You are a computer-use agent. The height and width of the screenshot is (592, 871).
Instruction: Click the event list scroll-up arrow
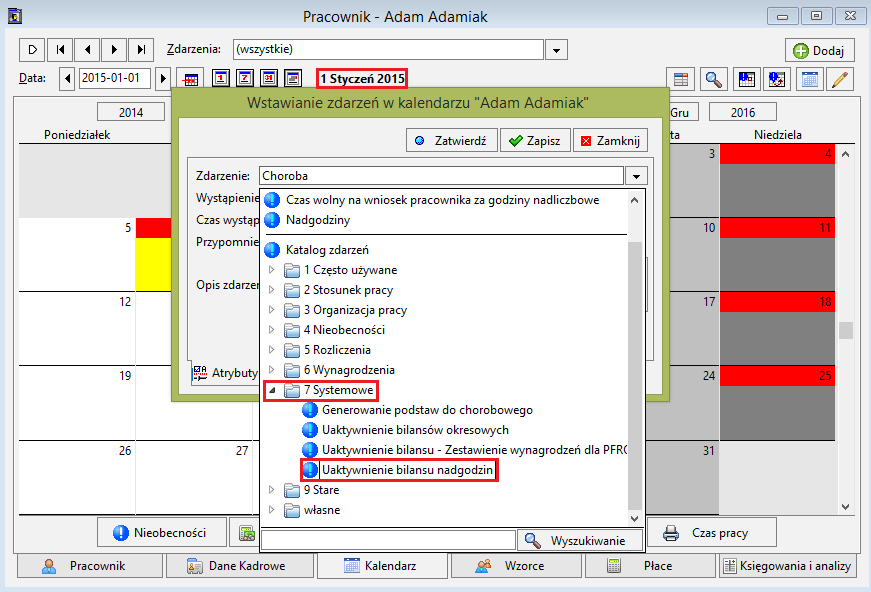(x=634, y=200)
